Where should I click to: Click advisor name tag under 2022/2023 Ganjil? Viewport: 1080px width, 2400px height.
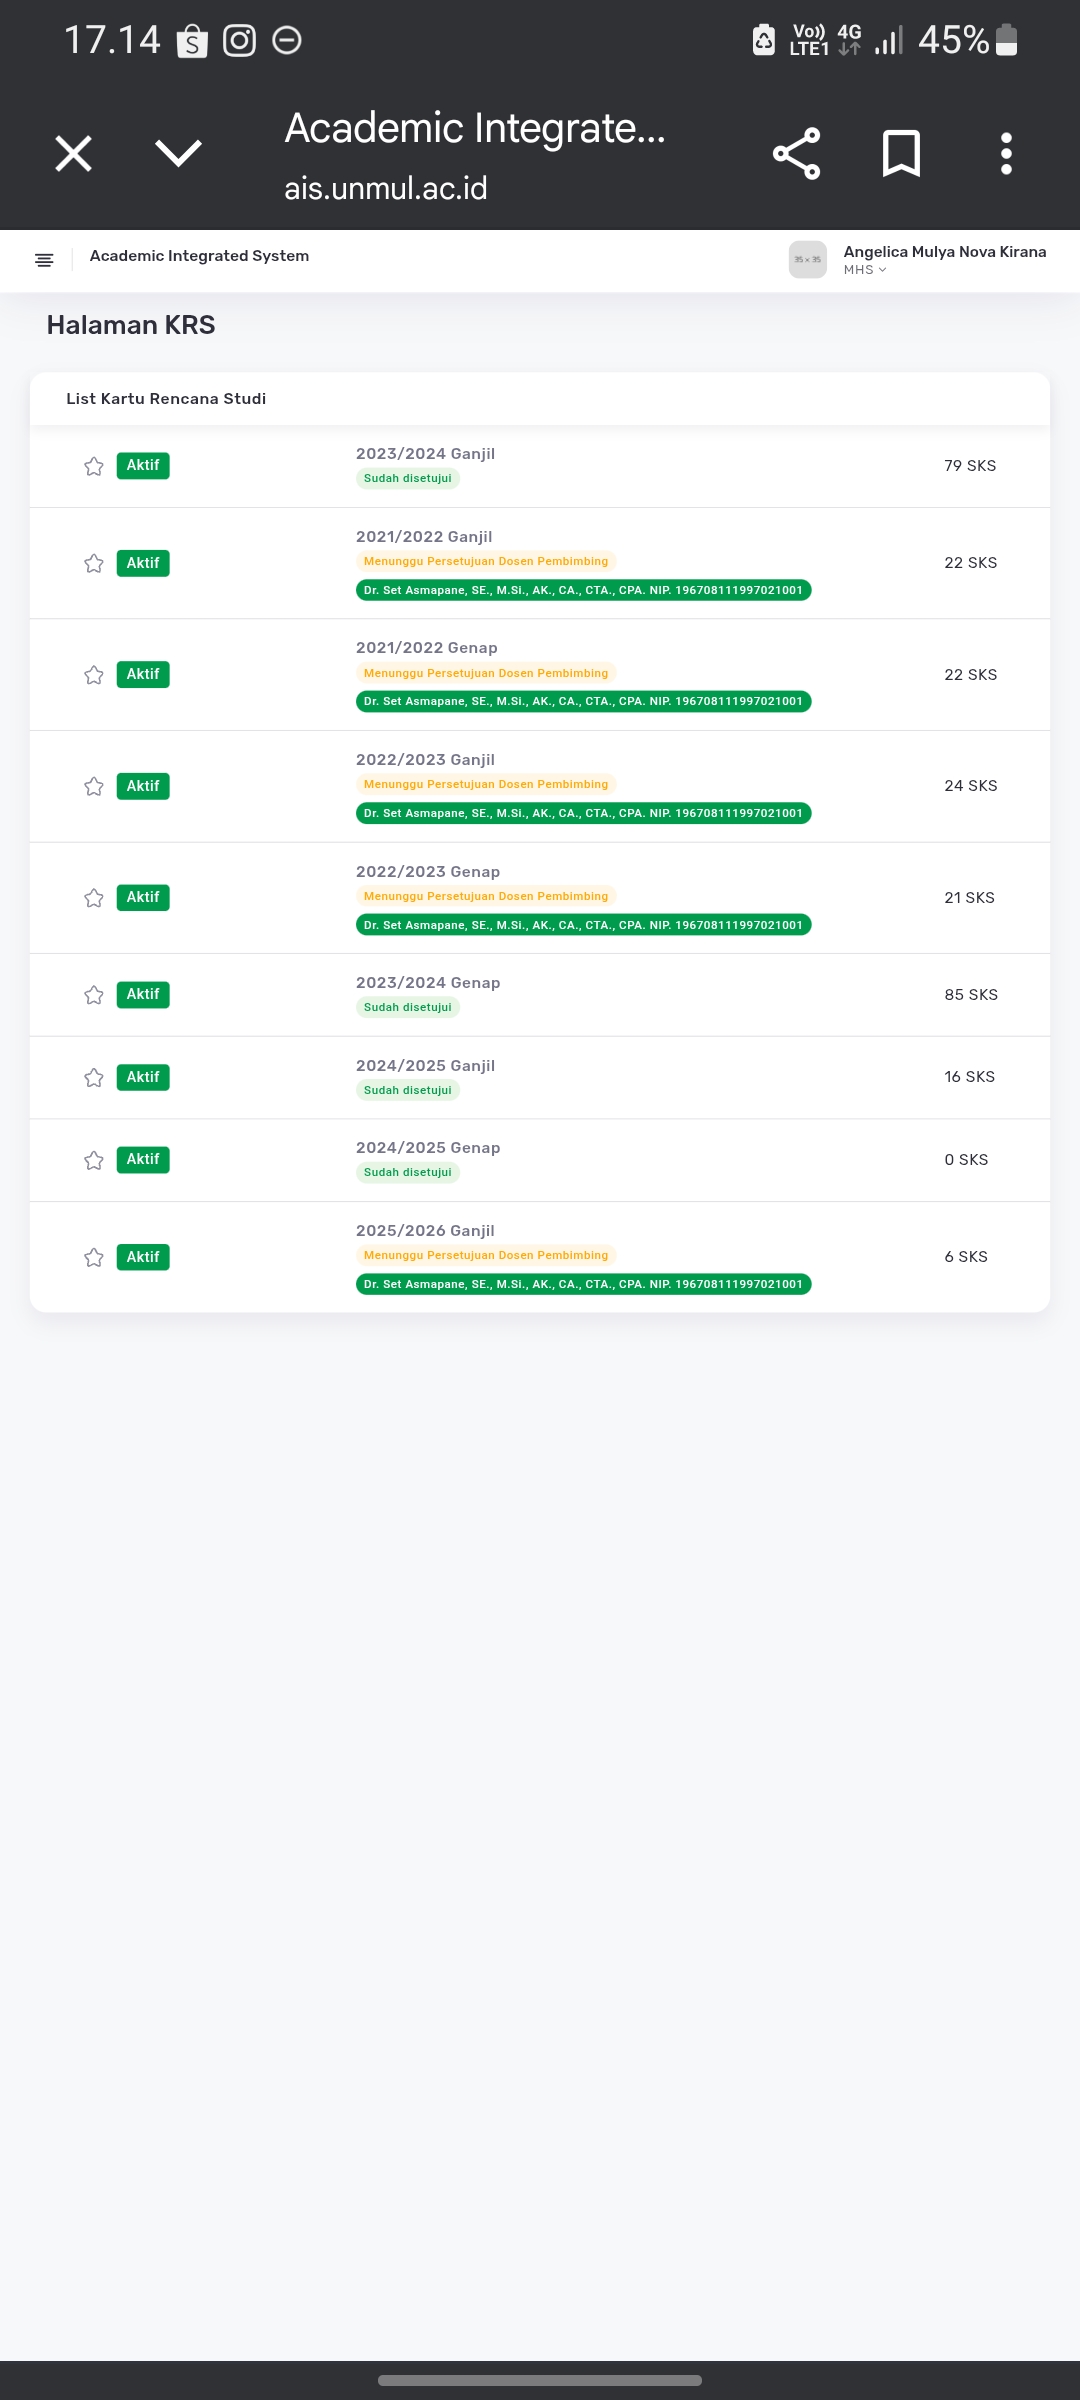583,814
